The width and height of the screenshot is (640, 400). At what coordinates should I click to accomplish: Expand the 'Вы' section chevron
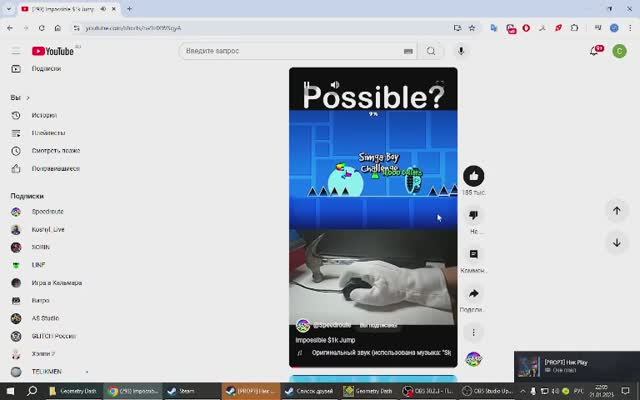[28, 98]
